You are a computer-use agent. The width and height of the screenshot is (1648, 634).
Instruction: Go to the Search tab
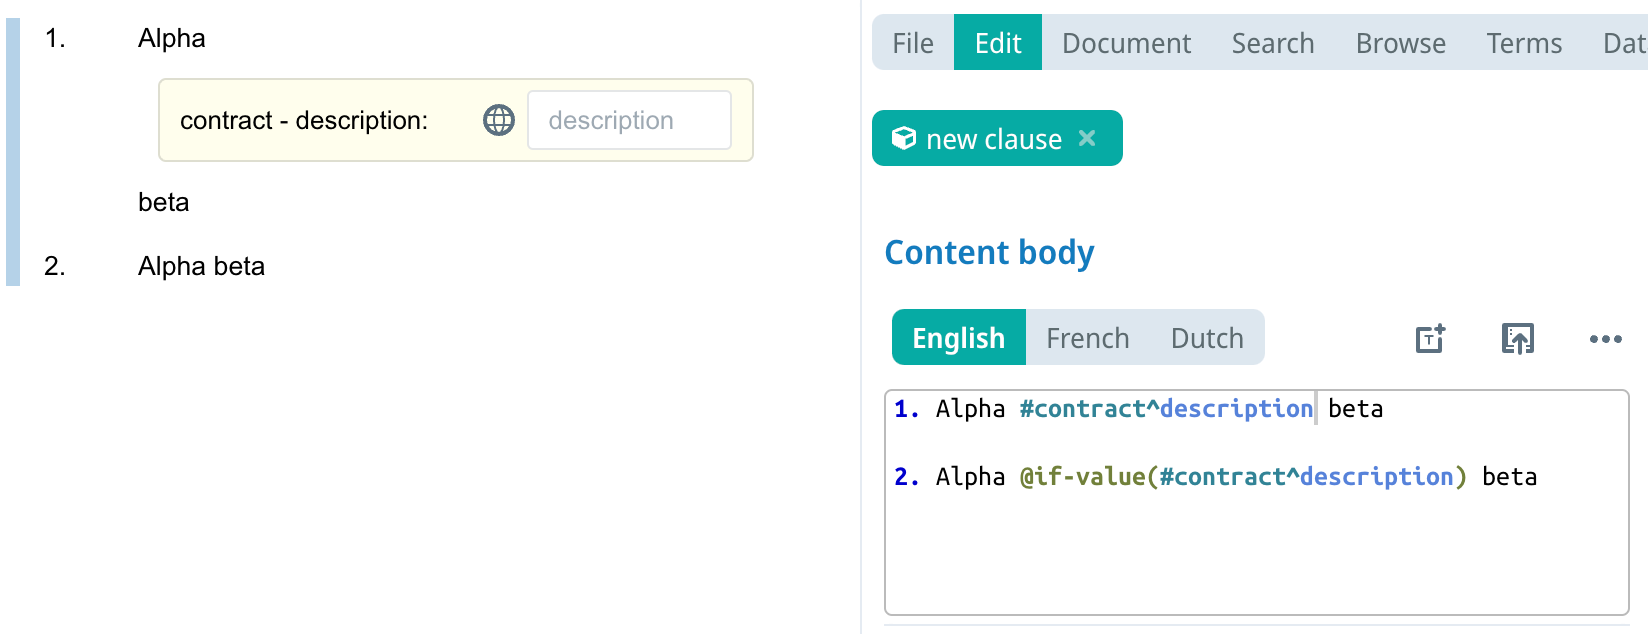[x=1272, y=43]
